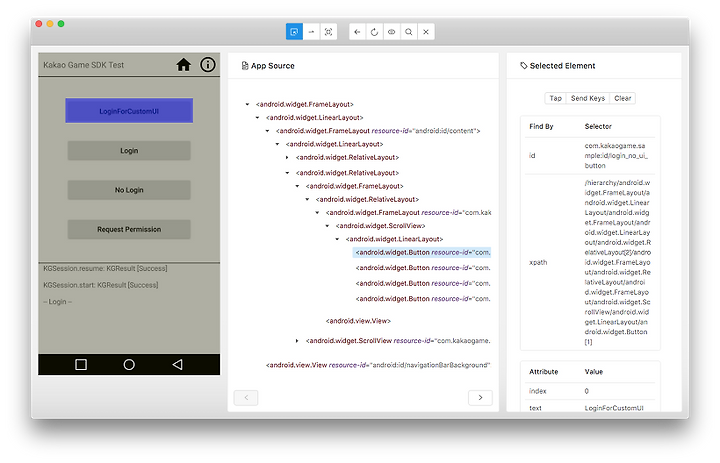Click the Tap action button
Viewport: 720px width, 463px height.
coord(555,98)
